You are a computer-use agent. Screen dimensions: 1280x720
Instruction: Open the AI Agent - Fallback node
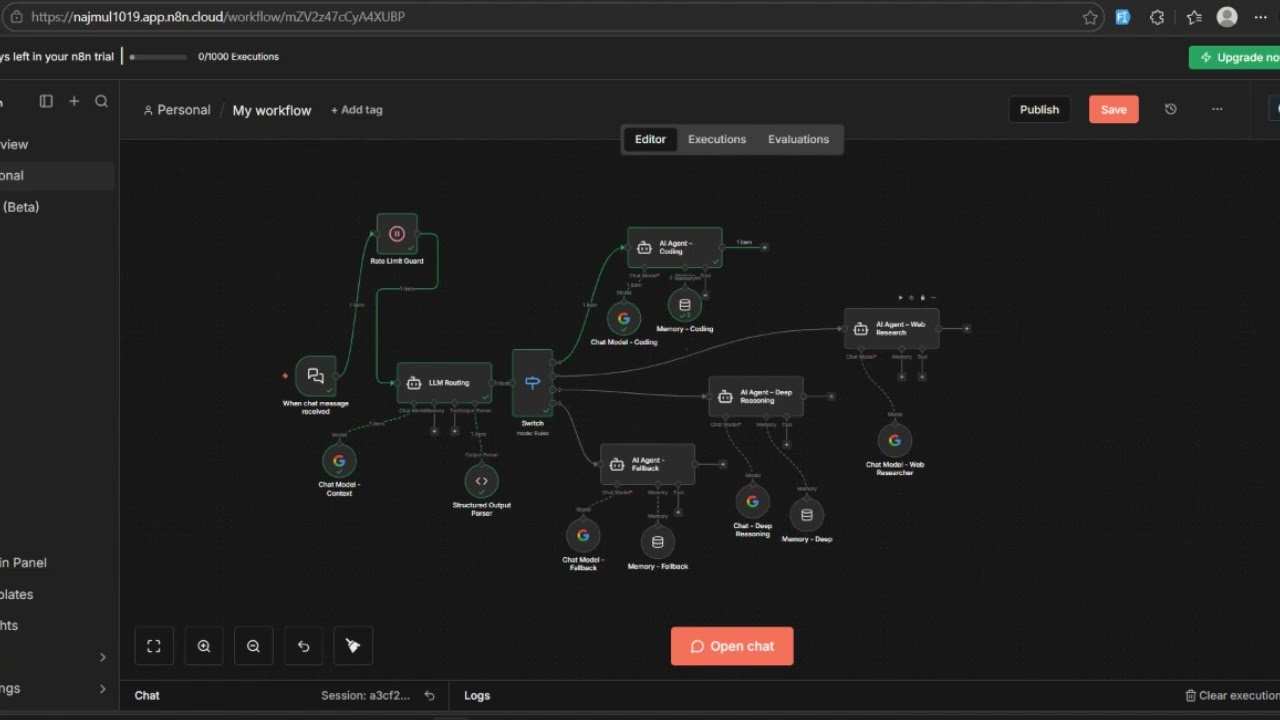[647, 464]
